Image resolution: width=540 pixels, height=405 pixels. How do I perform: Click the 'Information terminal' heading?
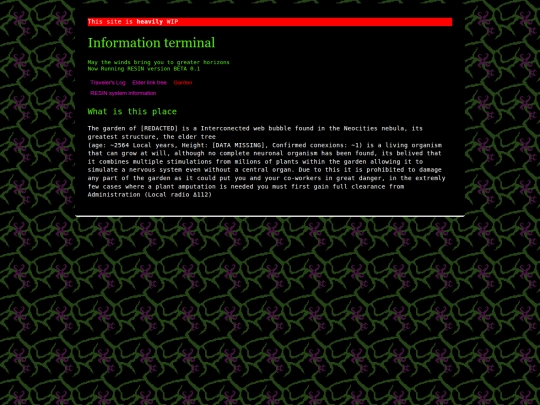tap(152, 43)
